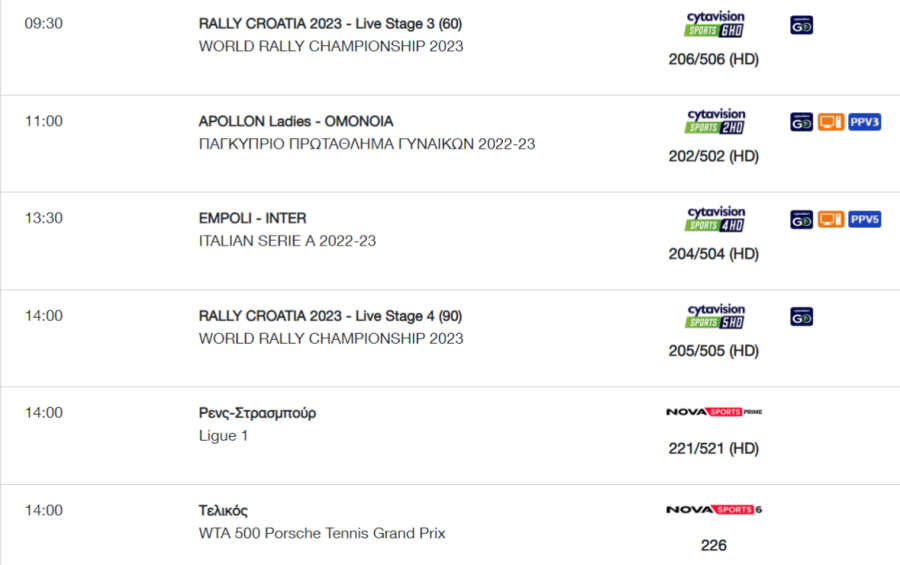Click the orange TV icon for EMPOLI - INTER
This screenshot has height=565, width=900.
pyautogui.click(x=831, y=219)
